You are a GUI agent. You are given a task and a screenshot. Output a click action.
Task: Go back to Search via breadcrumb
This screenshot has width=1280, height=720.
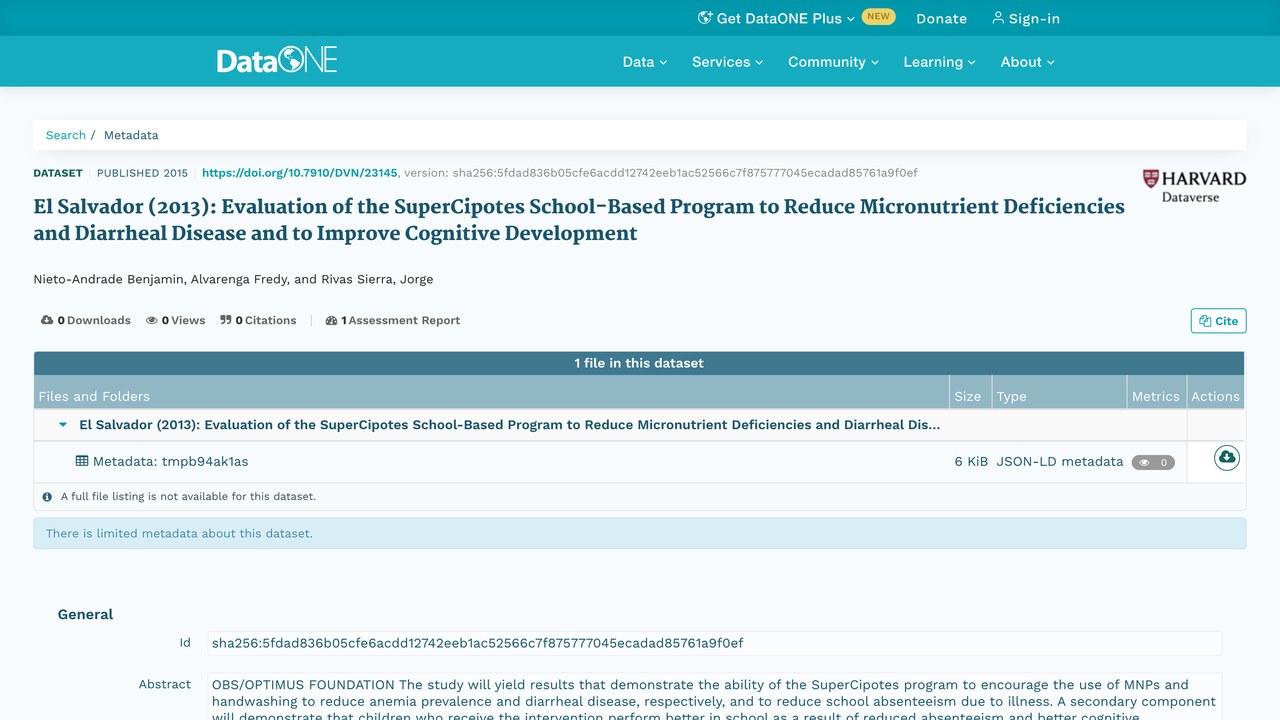66,135
